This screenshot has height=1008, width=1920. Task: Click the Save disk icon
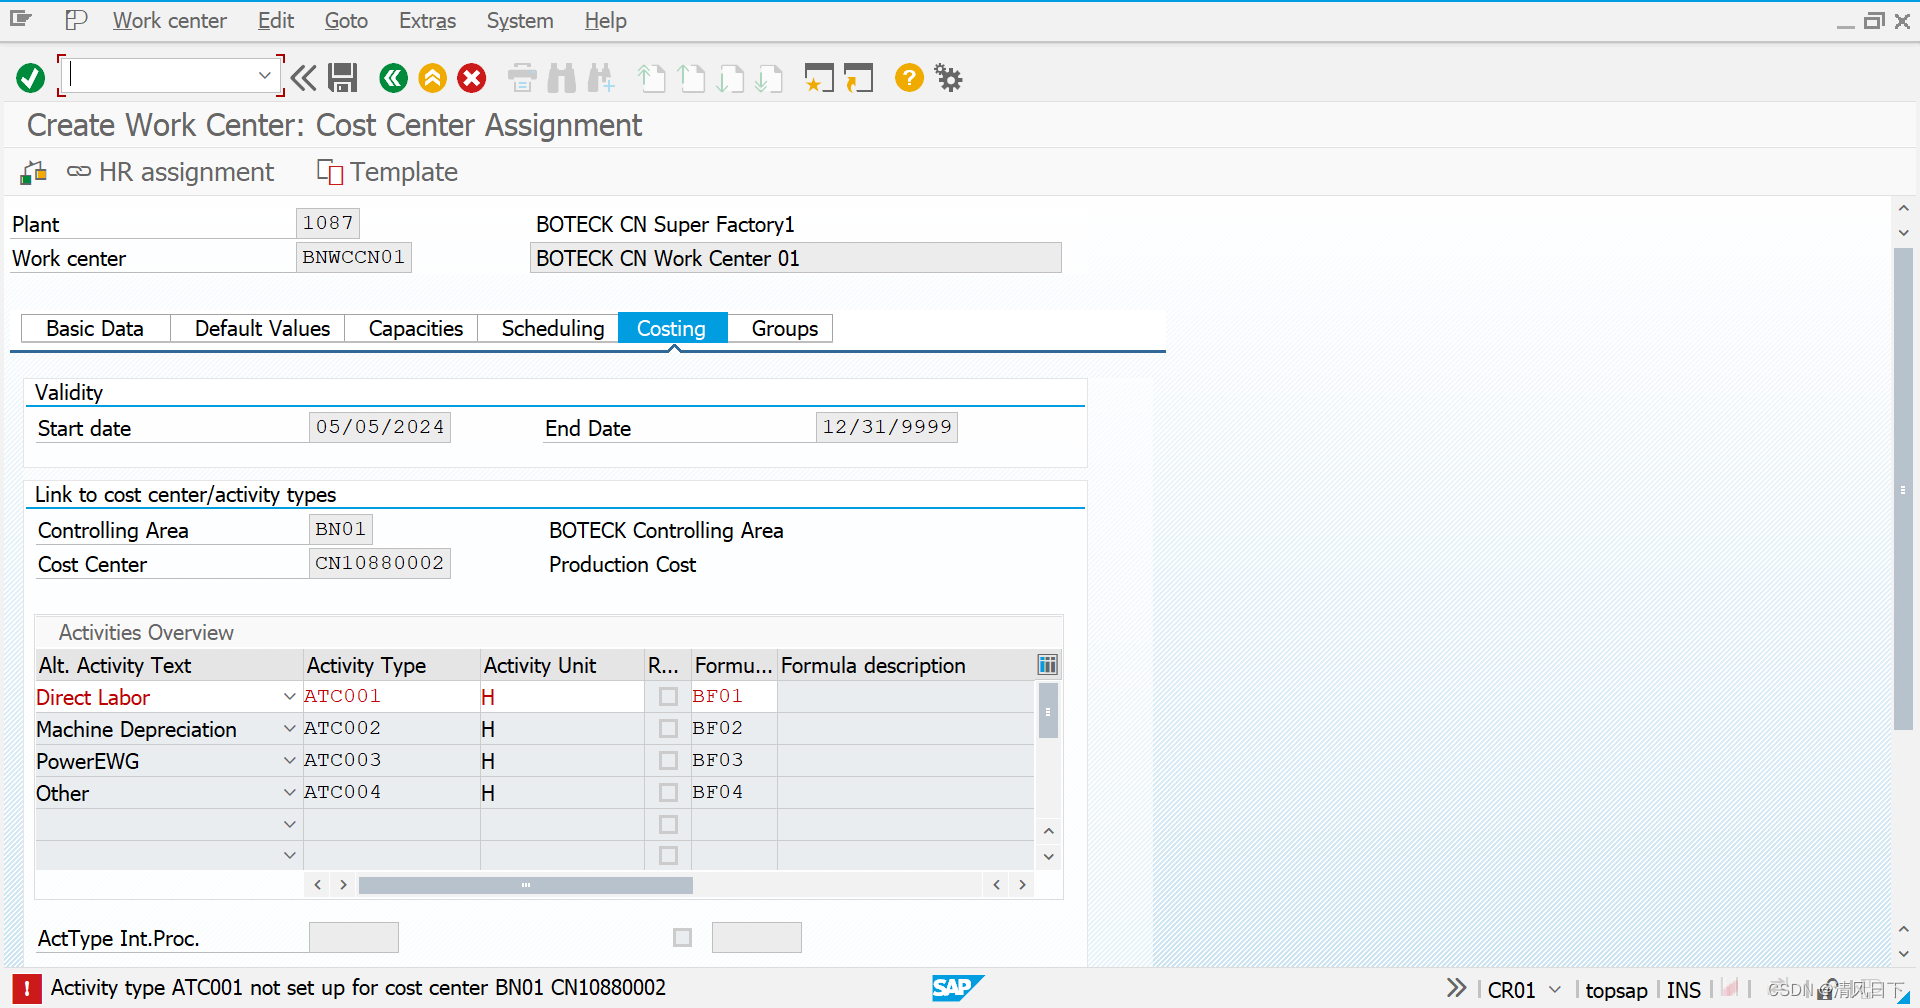(343, 78)
